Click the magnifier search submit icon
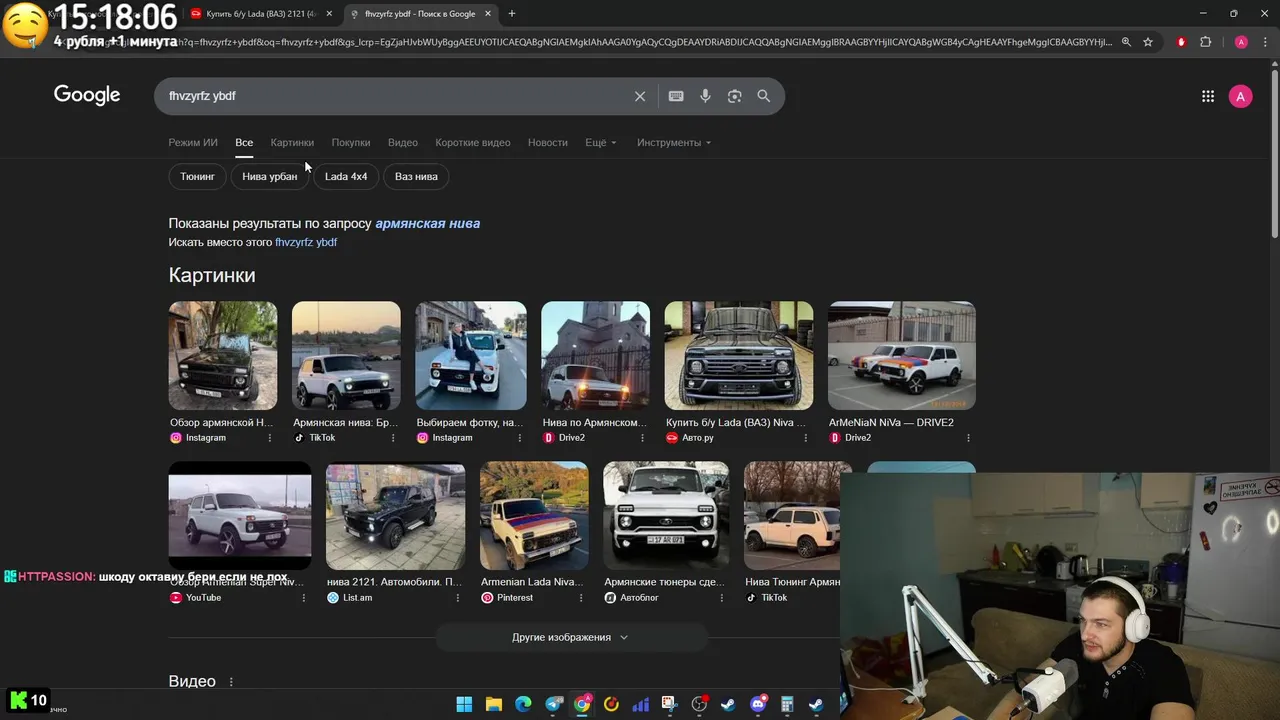Viewport: 1280px width, 720px height. coord(764,96)
